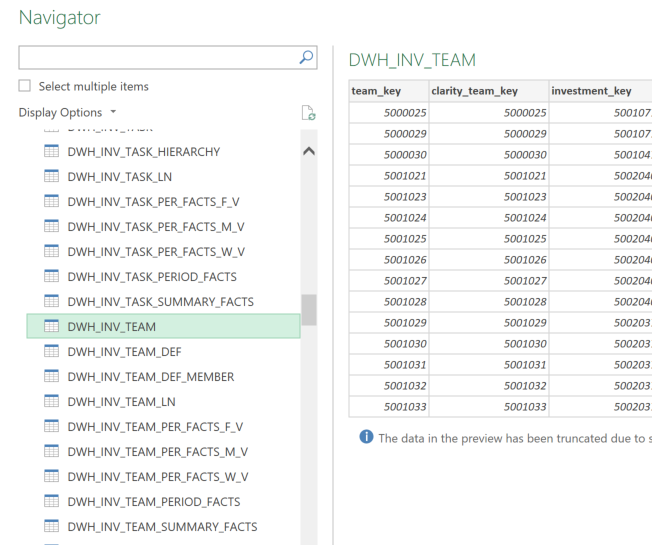The width and height of the screenshot is (652, 545).
Task: Click table icon beside DWH_INV_TEAM_LN
Action: pos(51,401)
